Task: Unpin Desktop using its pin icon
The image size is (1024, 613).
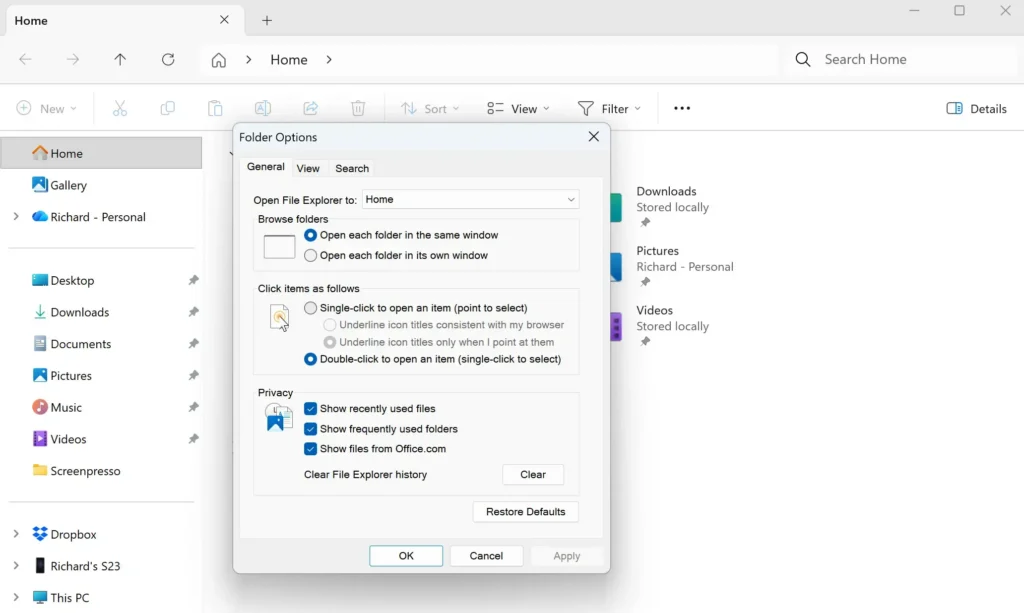Action: pos(193,280)
